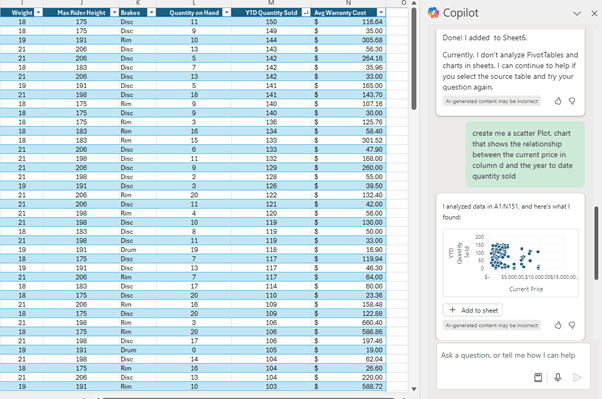Click the upper AI-generated content disclaimer
The width and height of the screenshot is (602, 399).
492,101
